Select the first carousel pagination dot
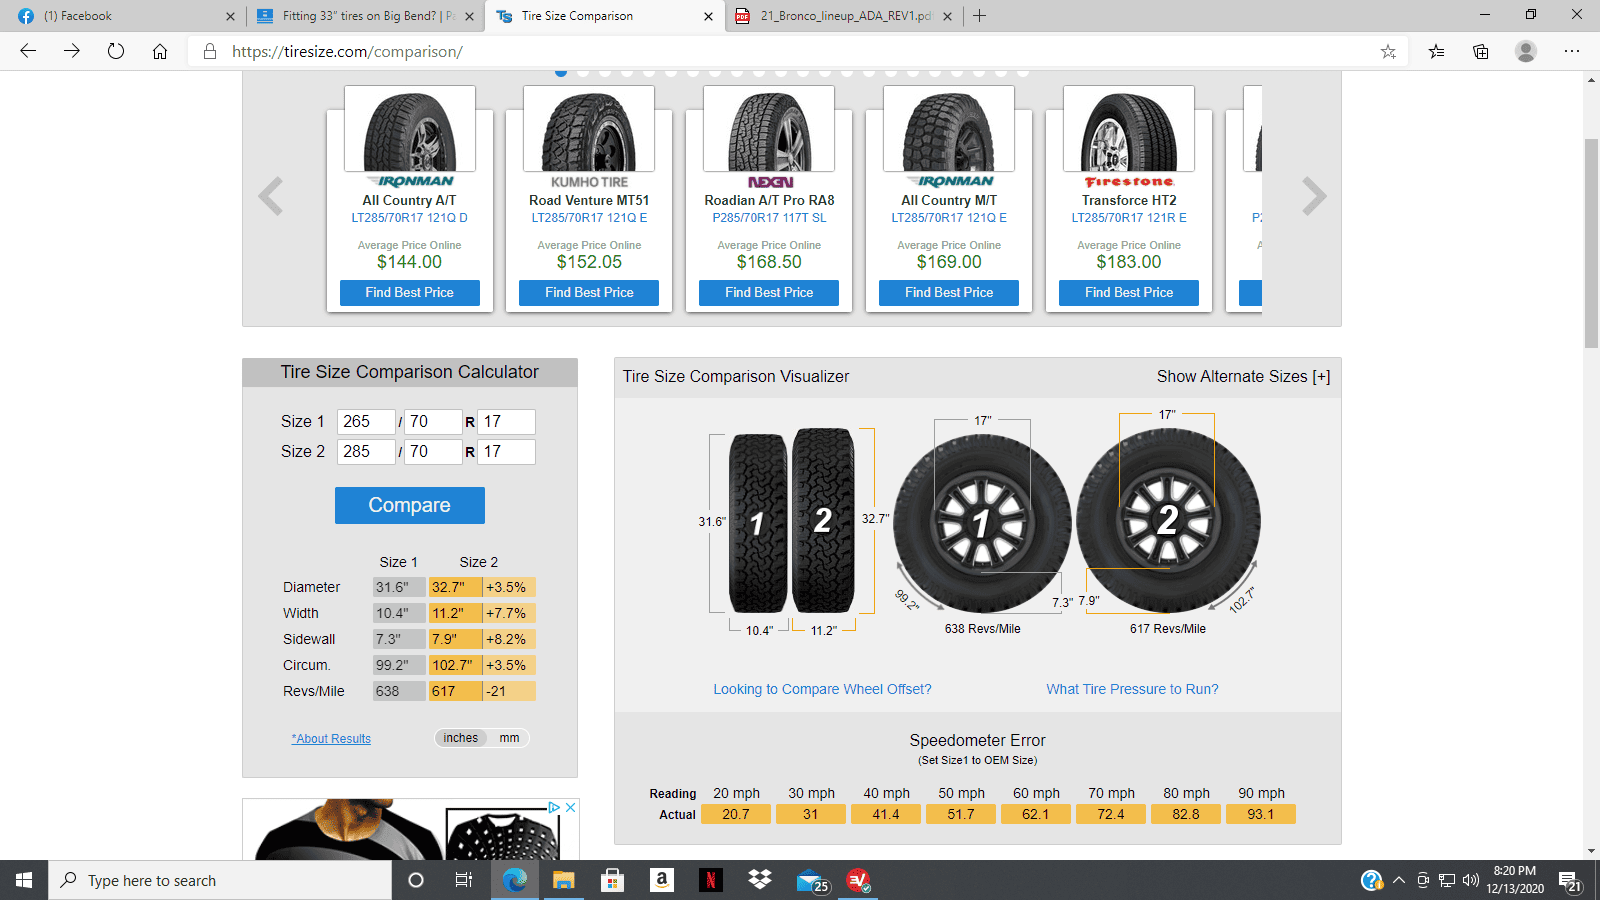 click(x=561, y=72)
